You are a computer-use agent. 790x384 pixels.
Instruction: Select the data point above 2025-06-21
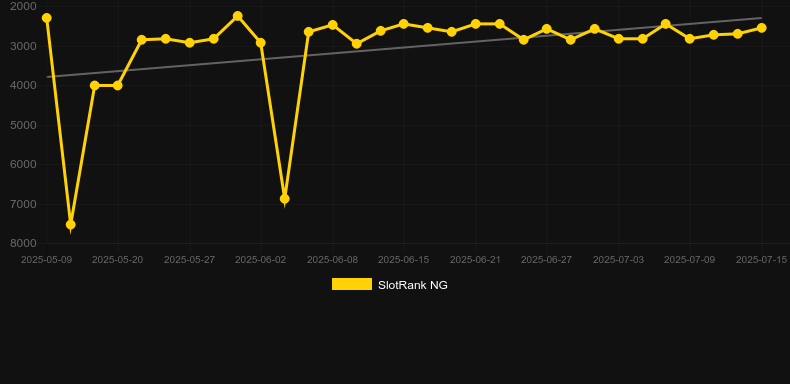pyautogui.click(x=476, y=24)
